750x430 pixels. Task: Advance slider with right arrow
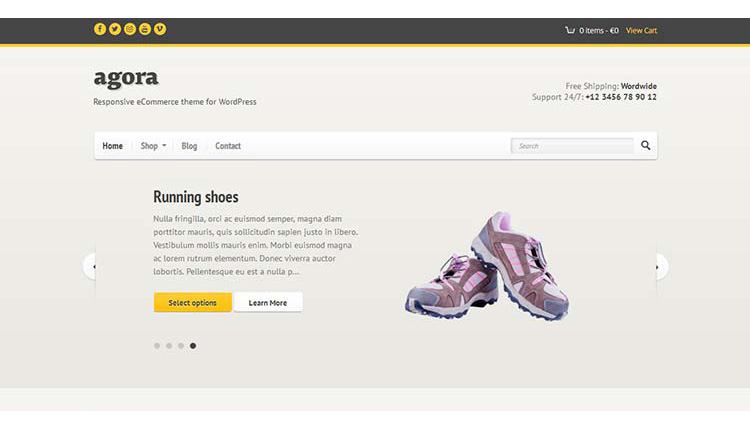pos(660,266)
